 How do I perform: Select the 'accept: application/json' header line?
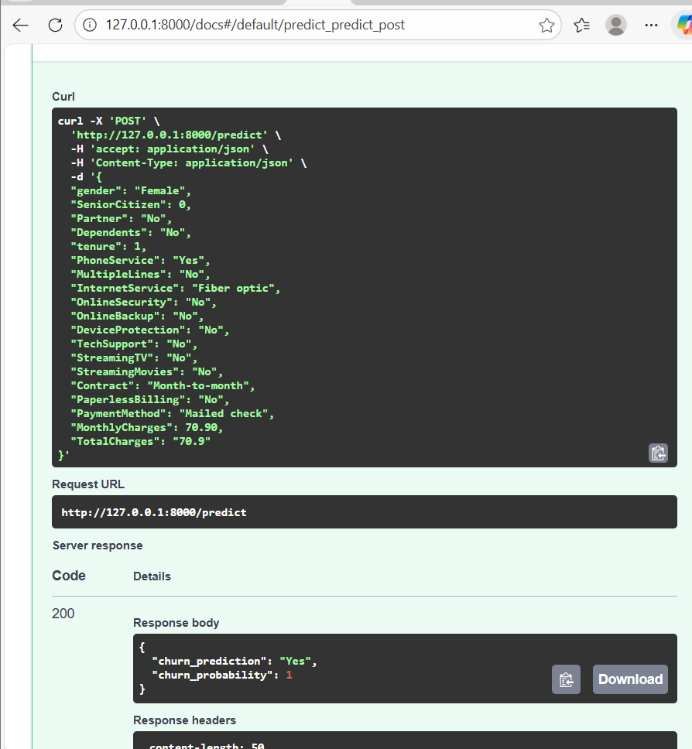170,149
